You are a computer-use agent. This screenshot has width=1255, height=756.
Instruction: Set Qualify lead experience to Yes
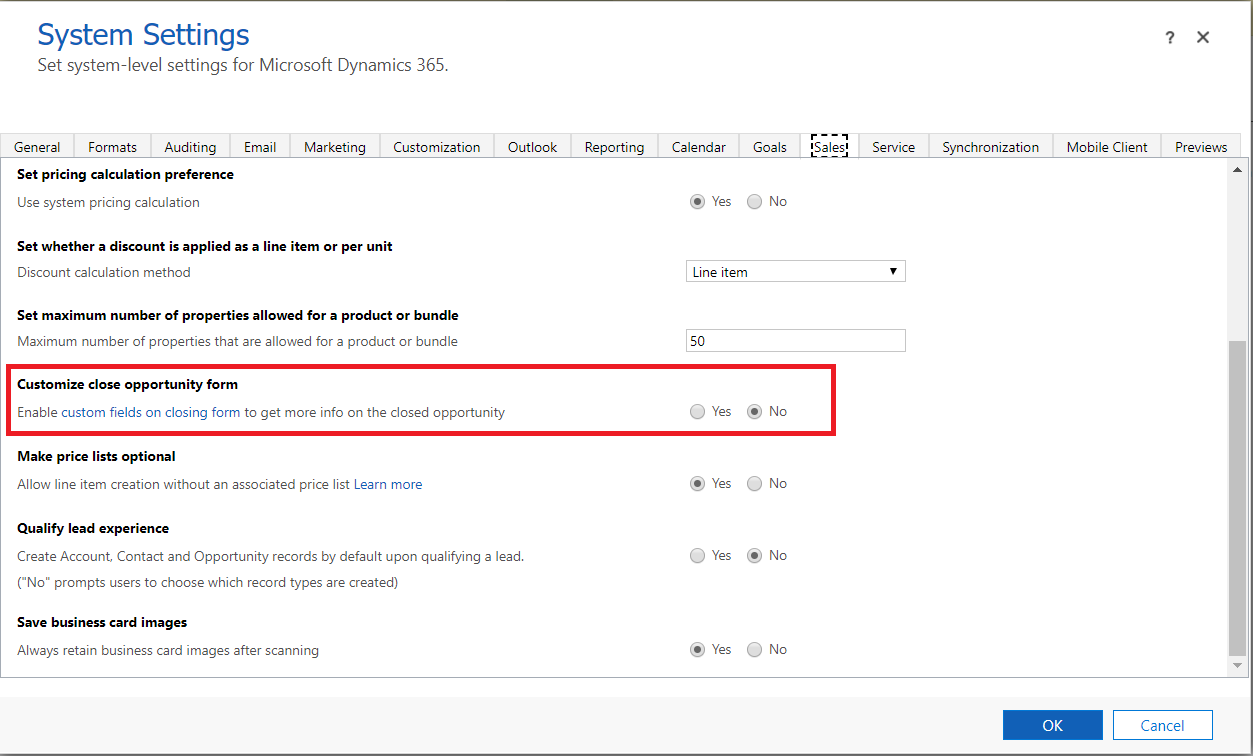[698, 556]
